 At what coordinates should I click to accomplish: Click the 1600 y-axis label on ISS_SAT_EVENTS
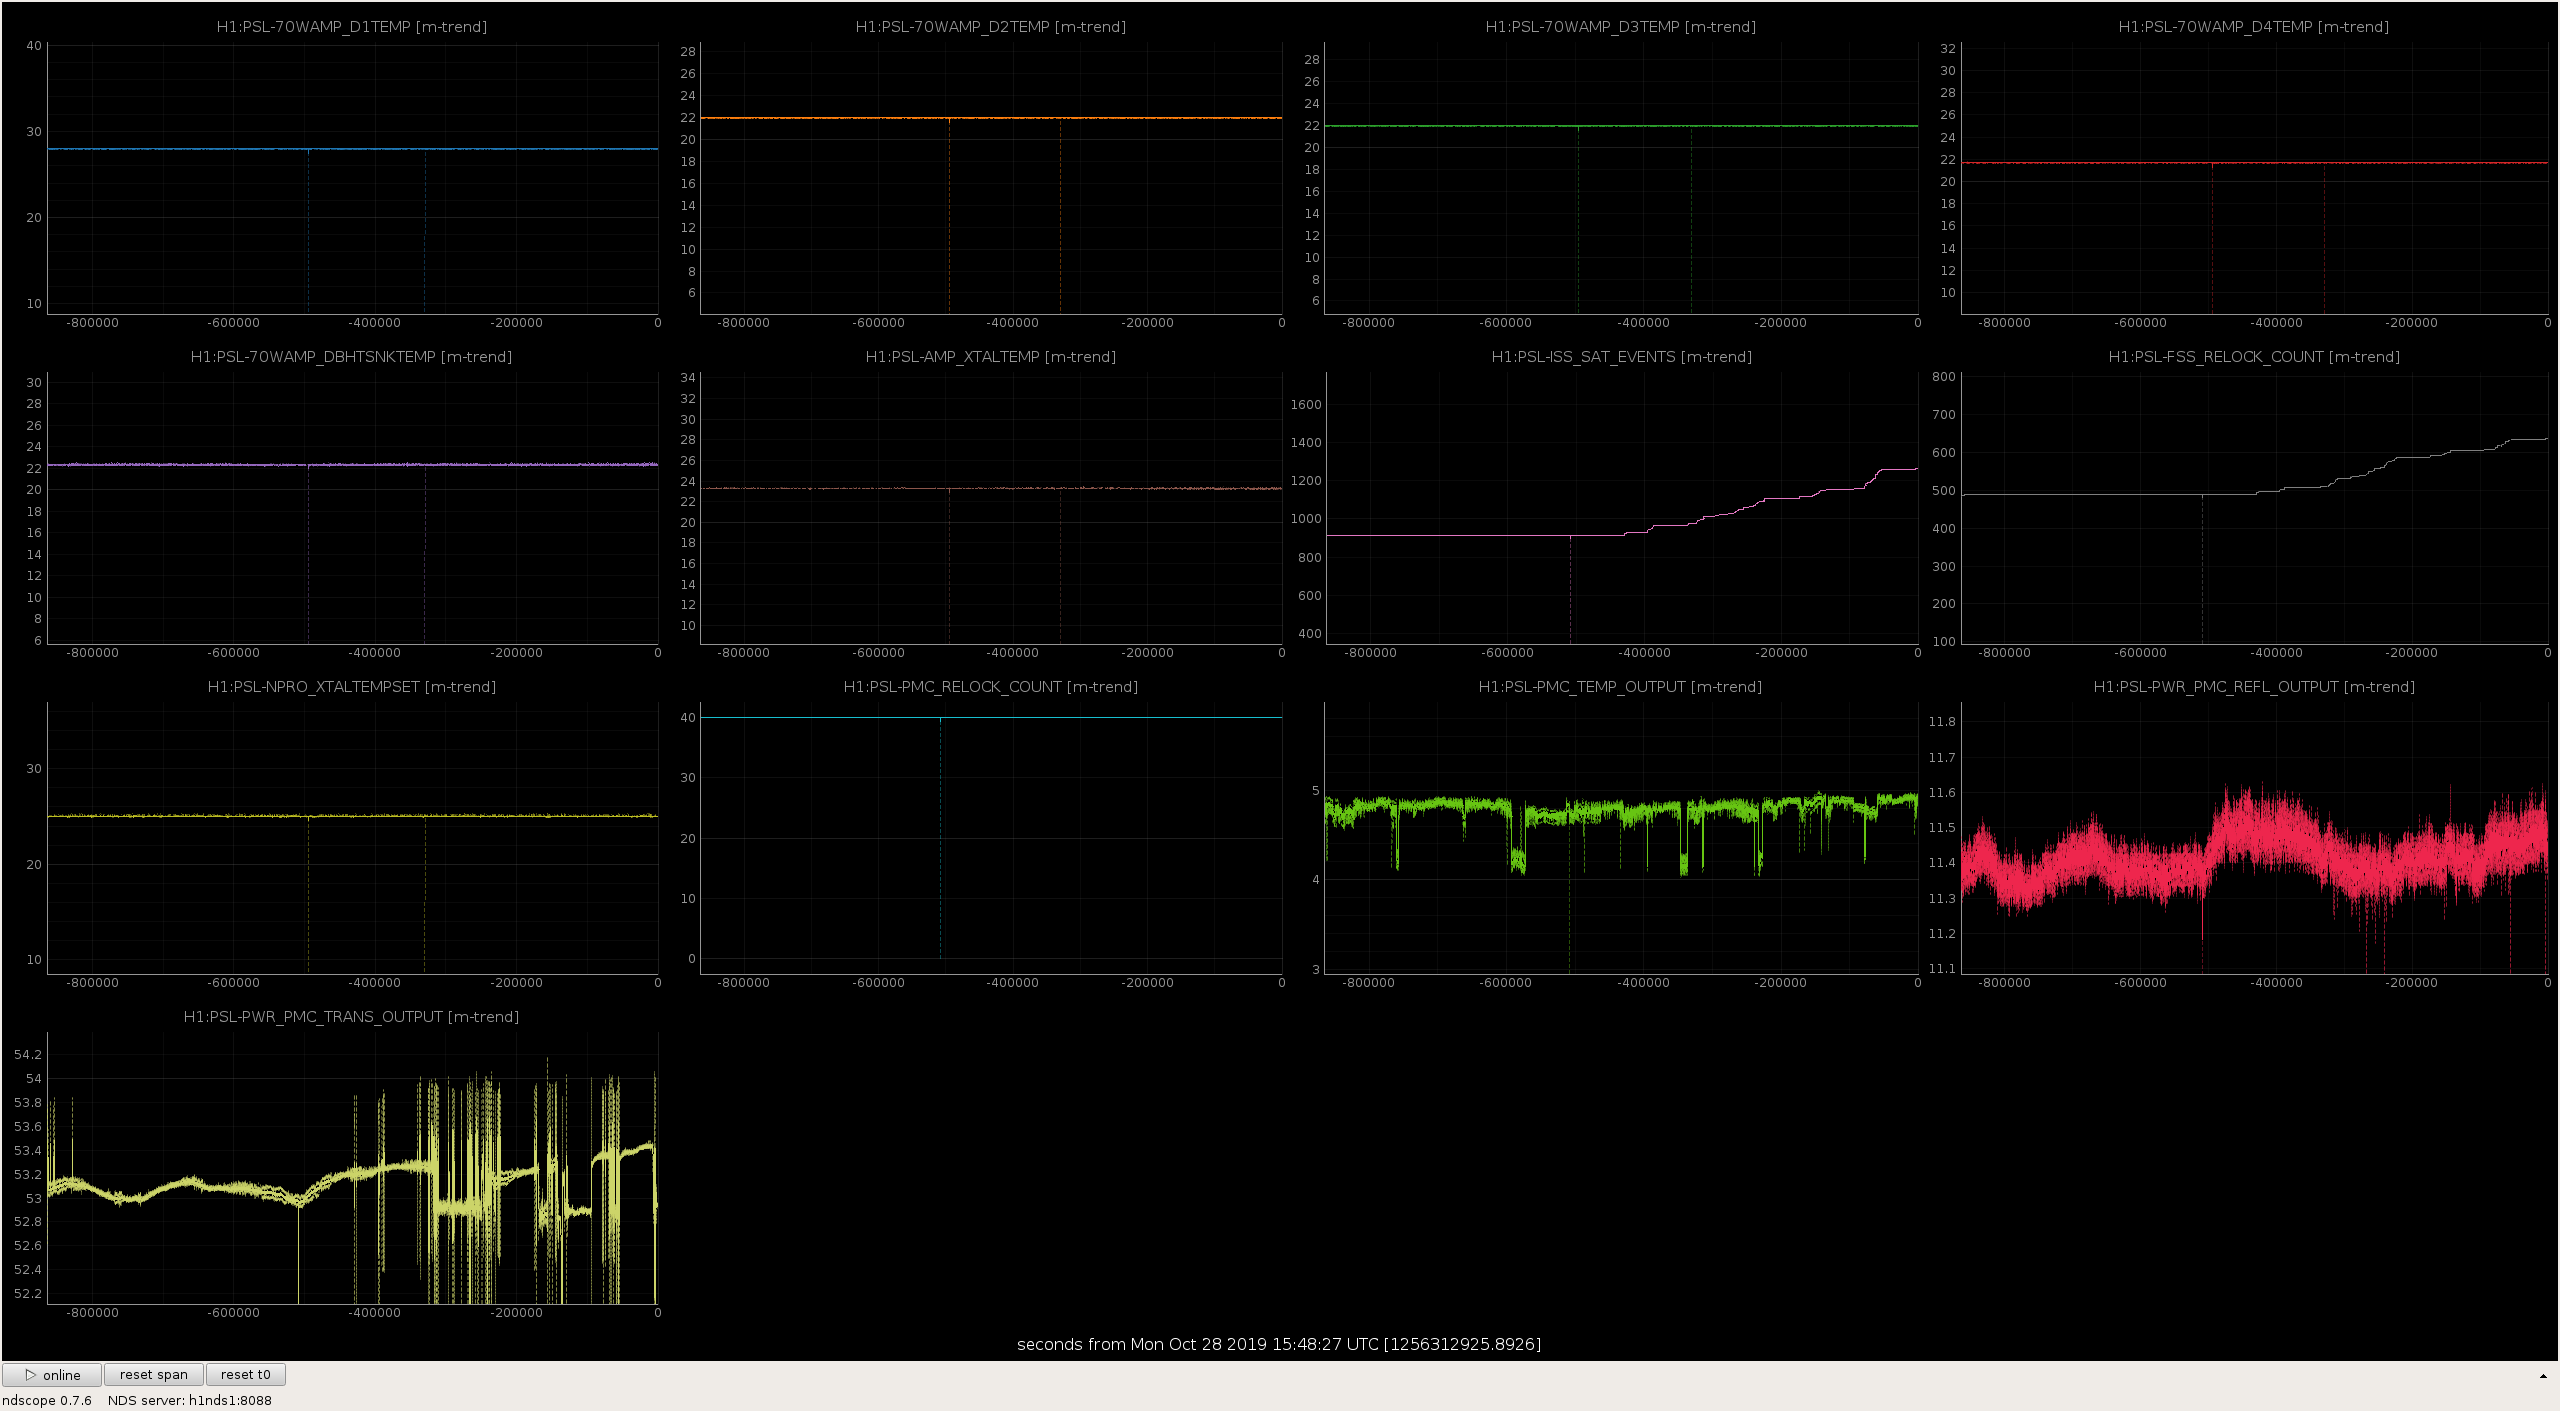(1306, 405)
